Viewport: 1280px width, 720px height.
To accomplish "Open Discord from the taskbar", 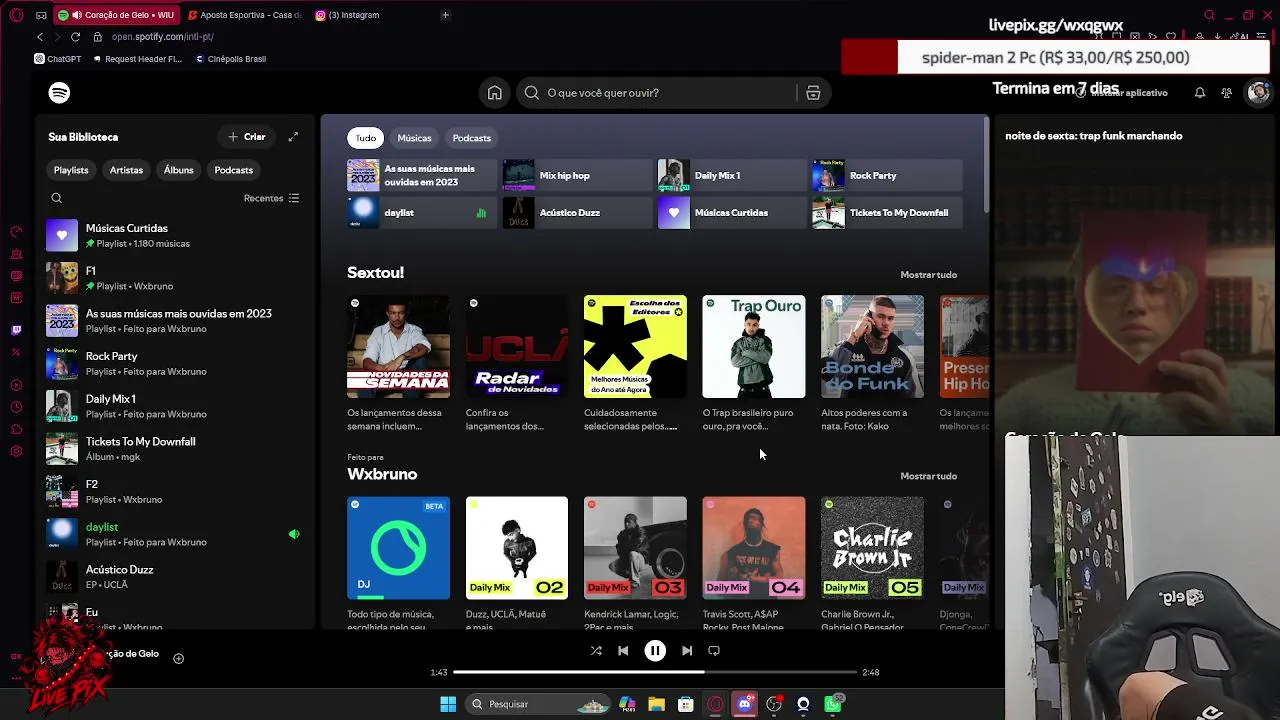I will coord(744,704).
